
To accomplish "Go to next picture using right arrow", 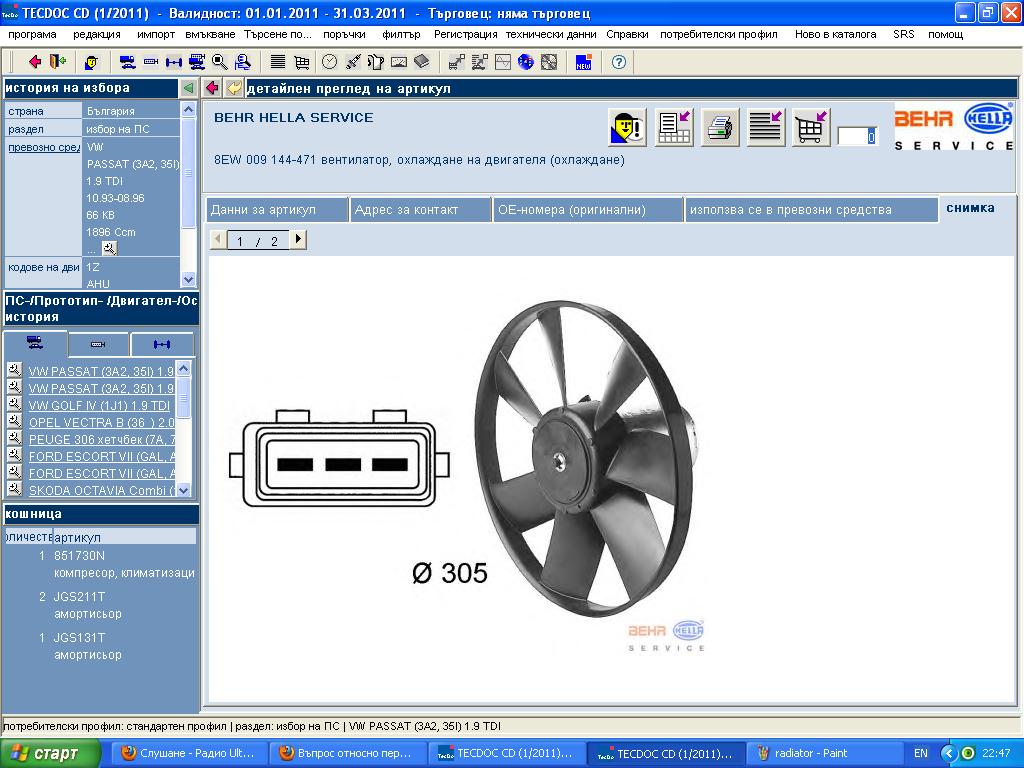I will (x=298, y=240).
